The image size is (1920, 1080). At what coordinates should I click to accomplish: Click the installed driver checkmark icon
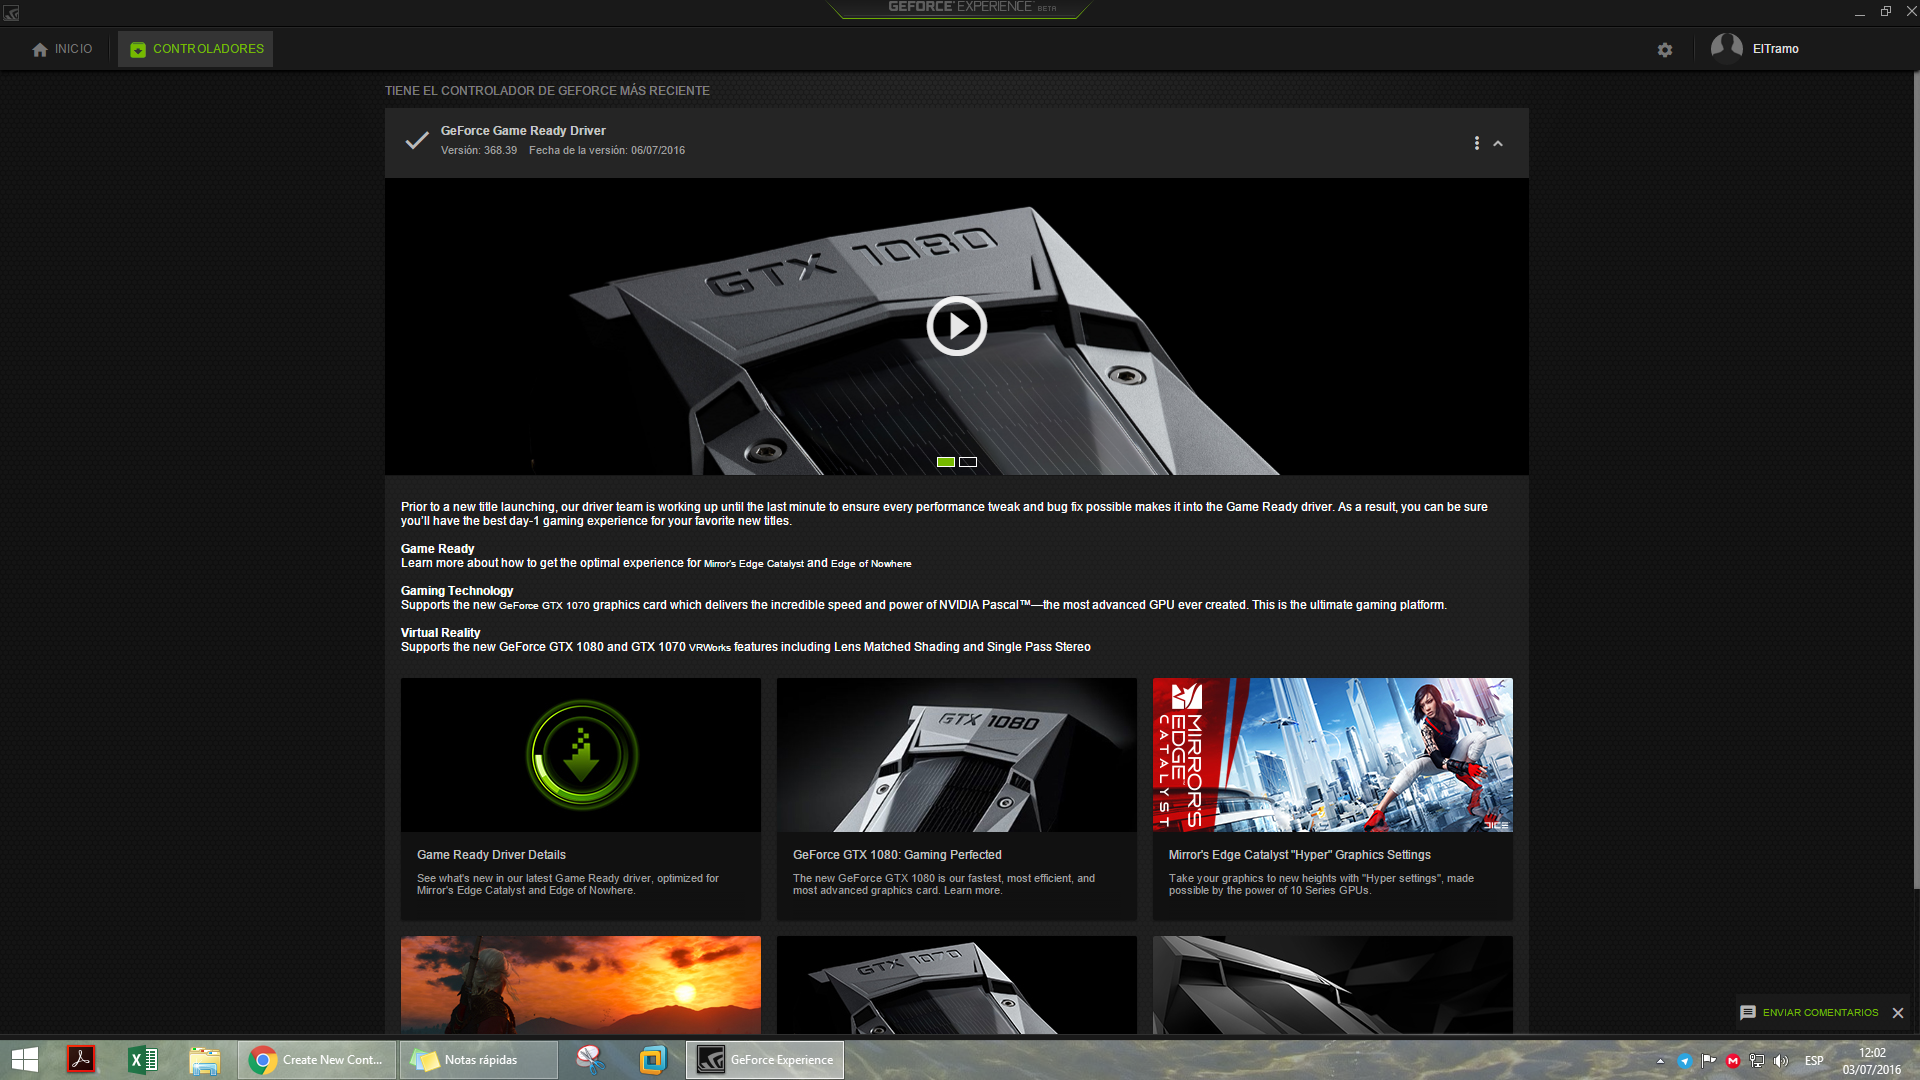click(416, 140)
